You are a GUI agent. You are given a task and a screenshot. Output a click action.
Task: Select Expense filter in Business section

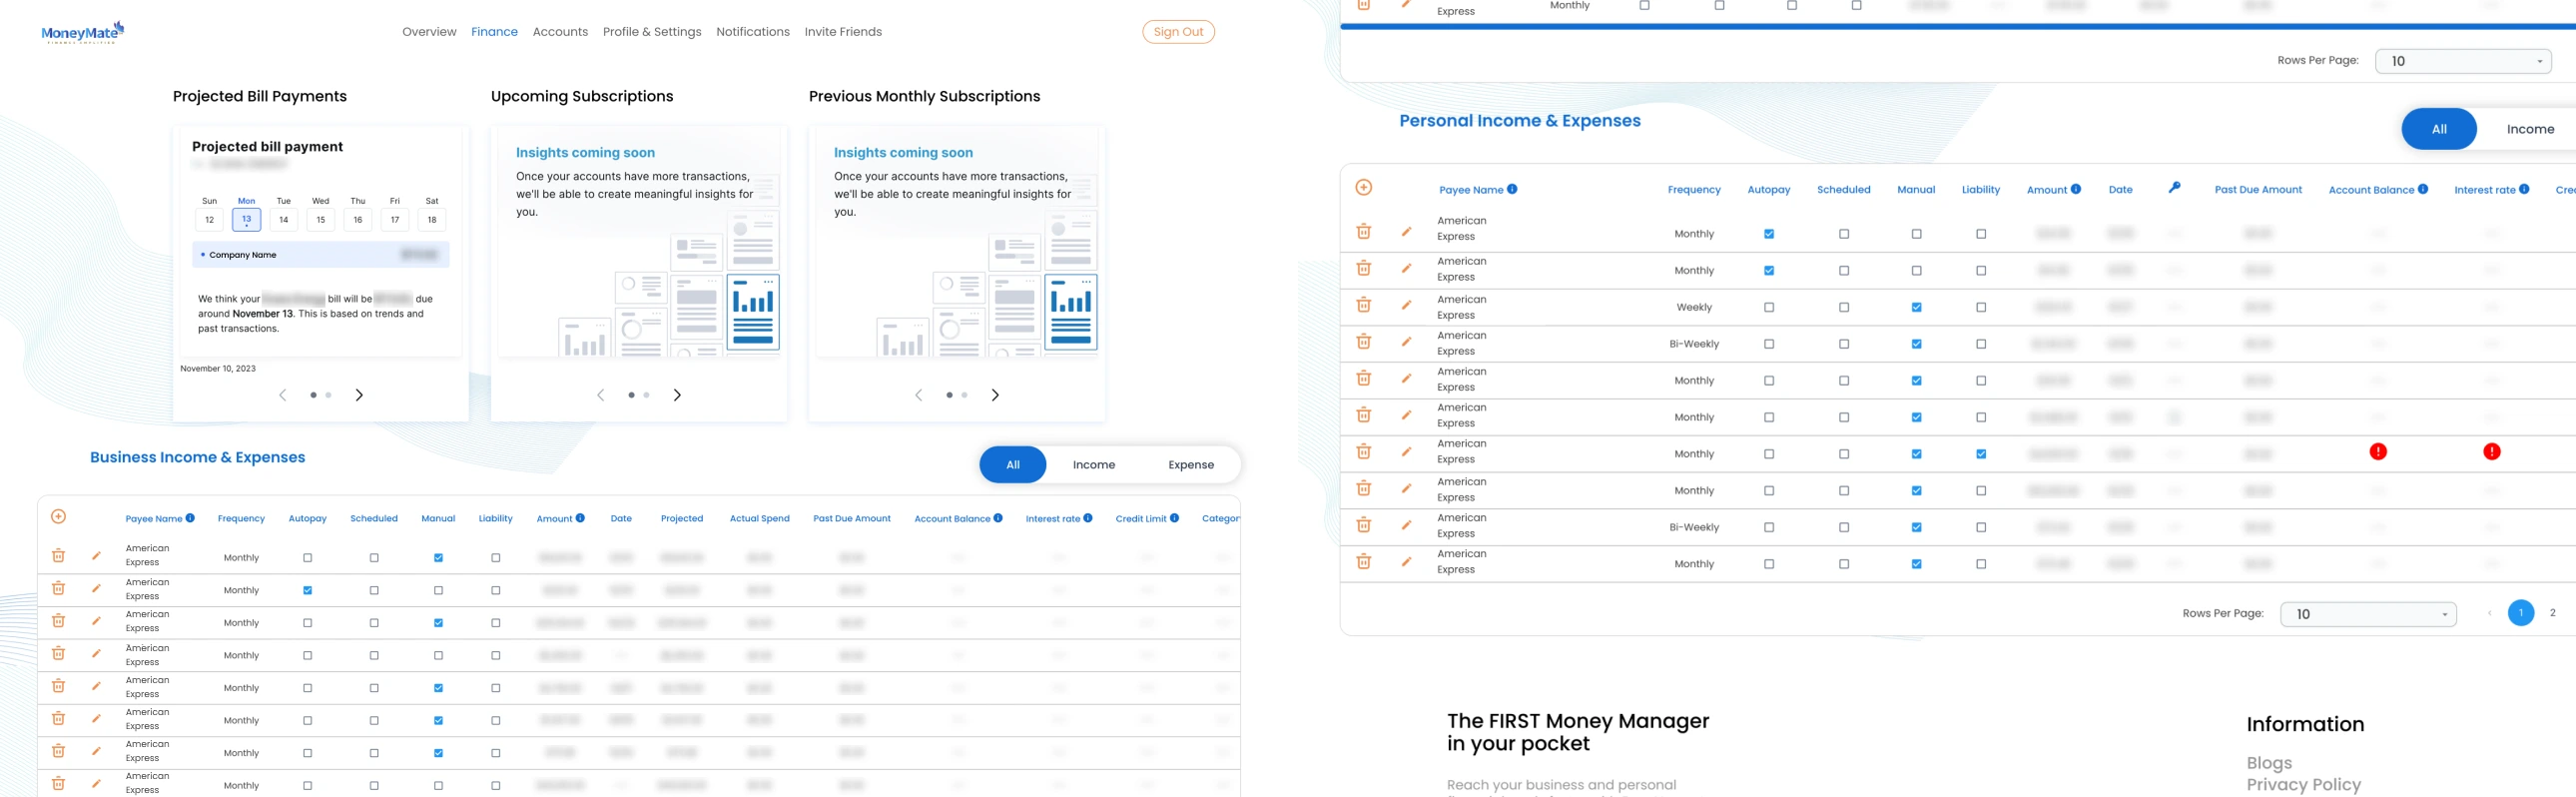point(1191,465)
